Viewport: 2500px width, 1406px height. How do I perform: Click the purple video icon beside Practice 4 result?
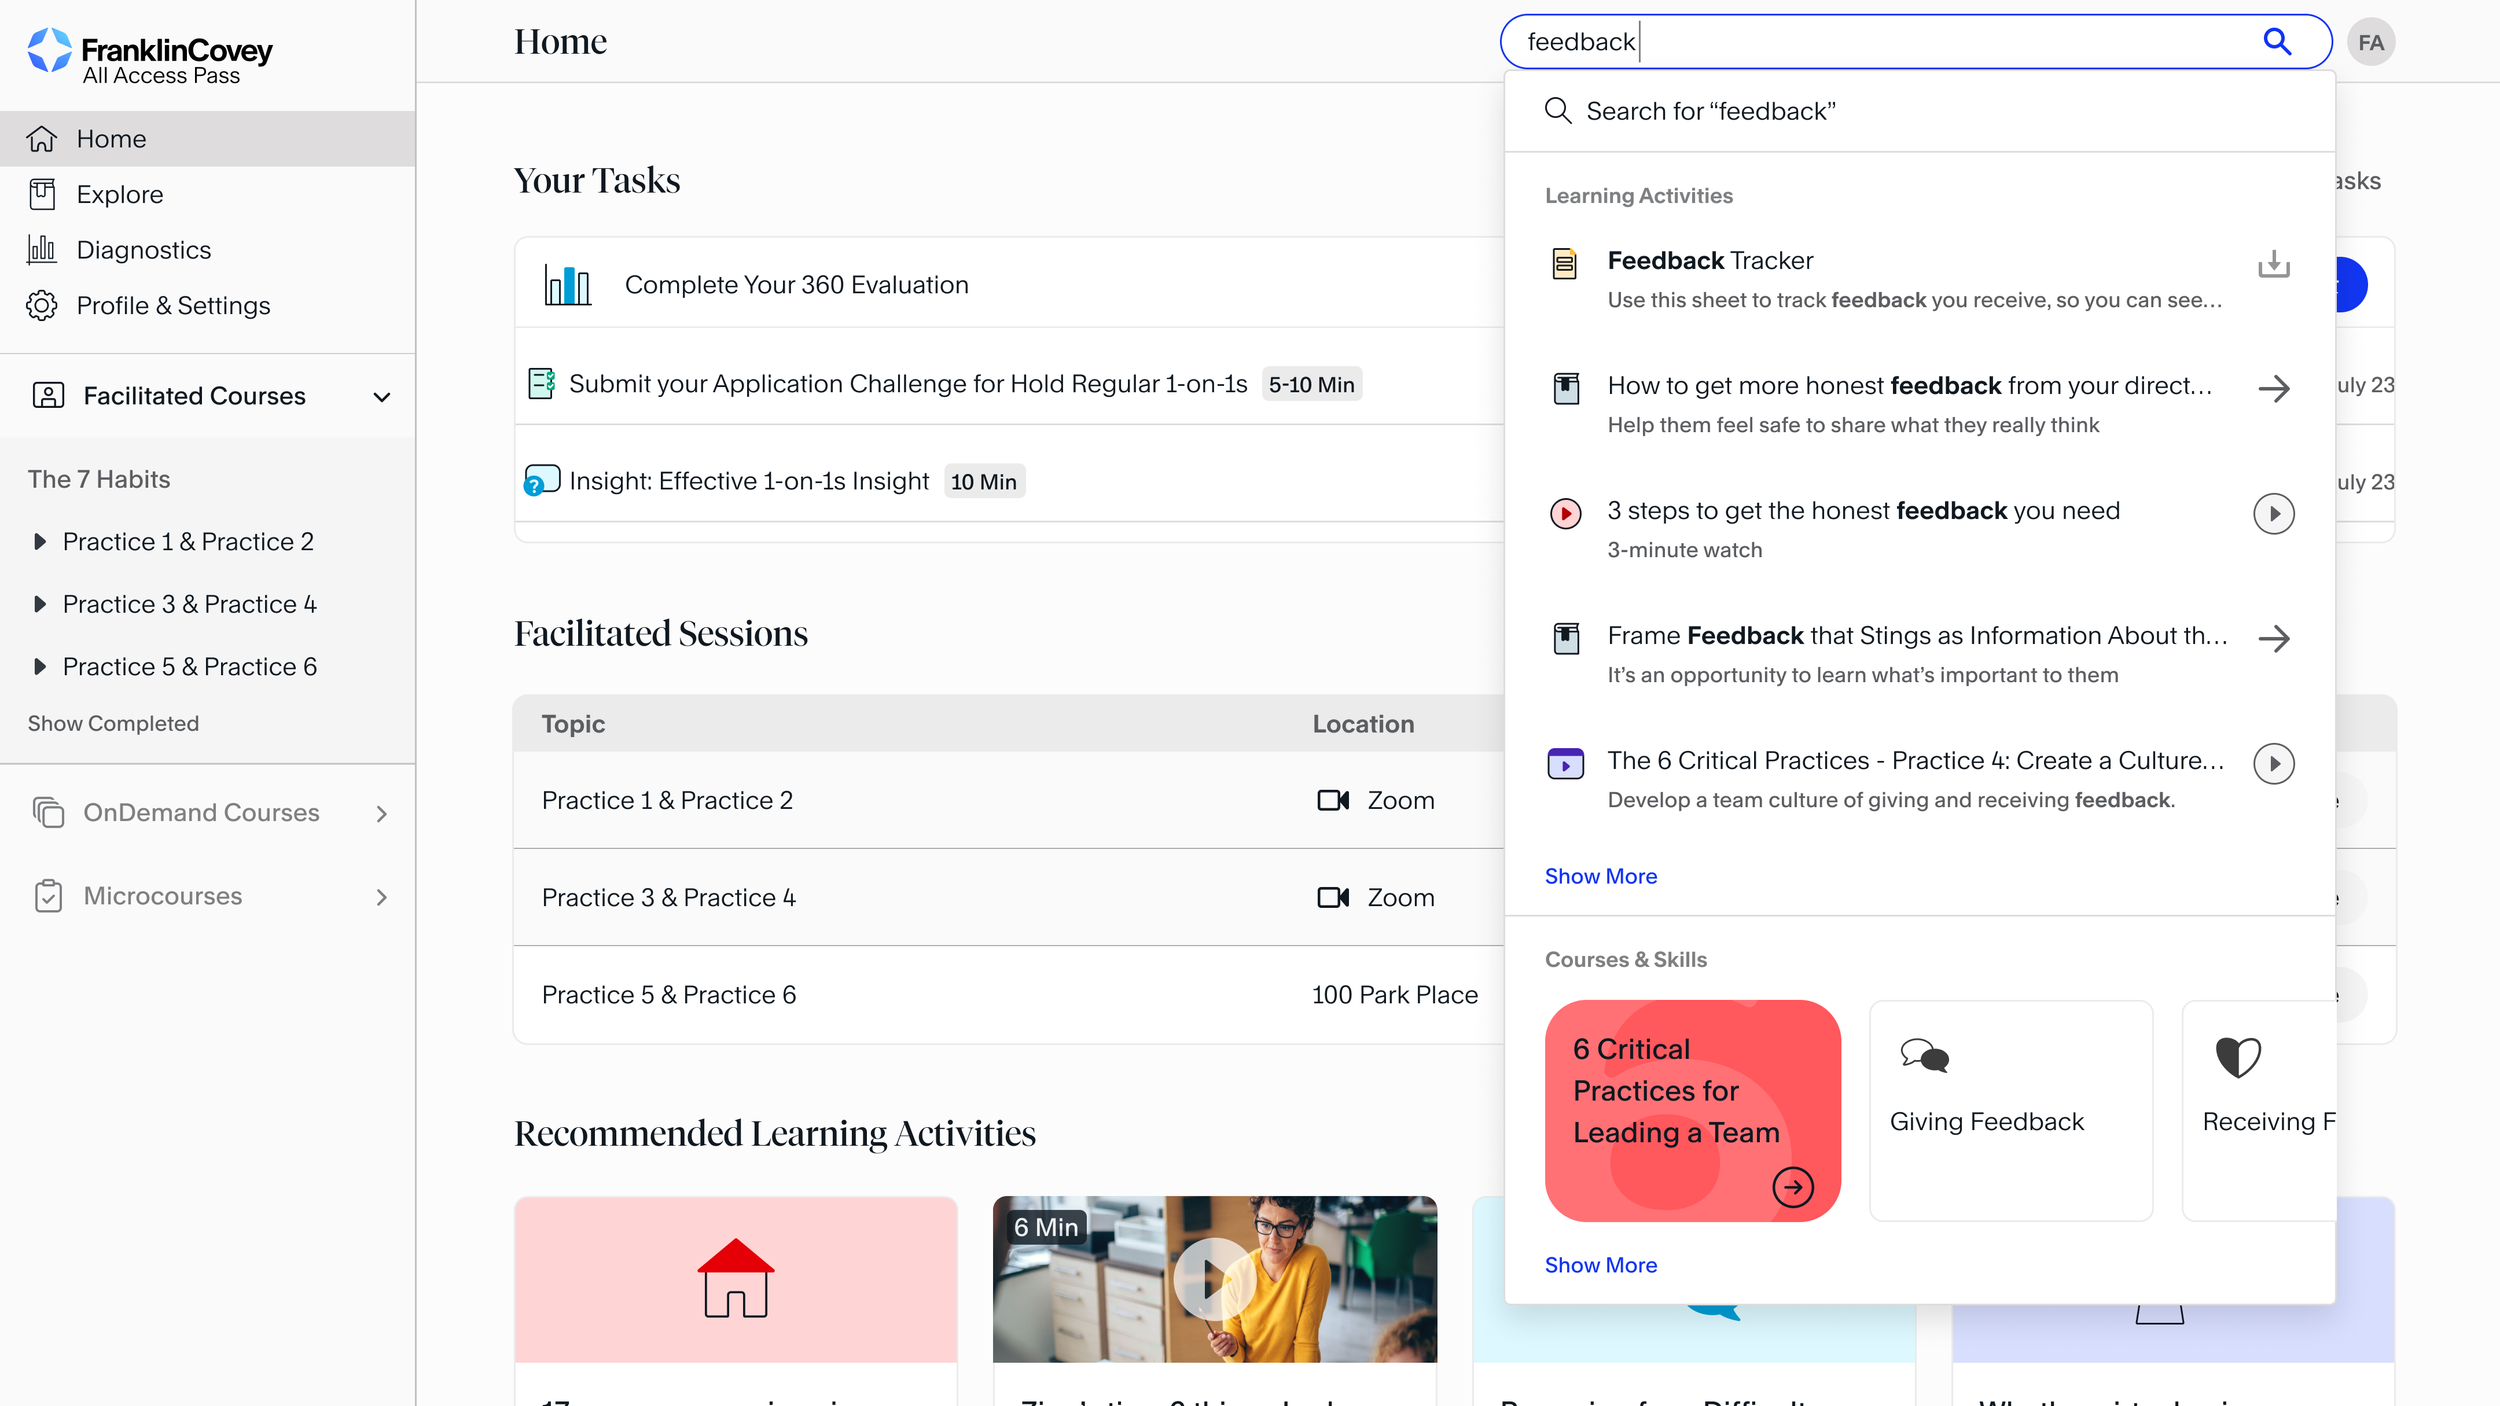coord(1565,764)
